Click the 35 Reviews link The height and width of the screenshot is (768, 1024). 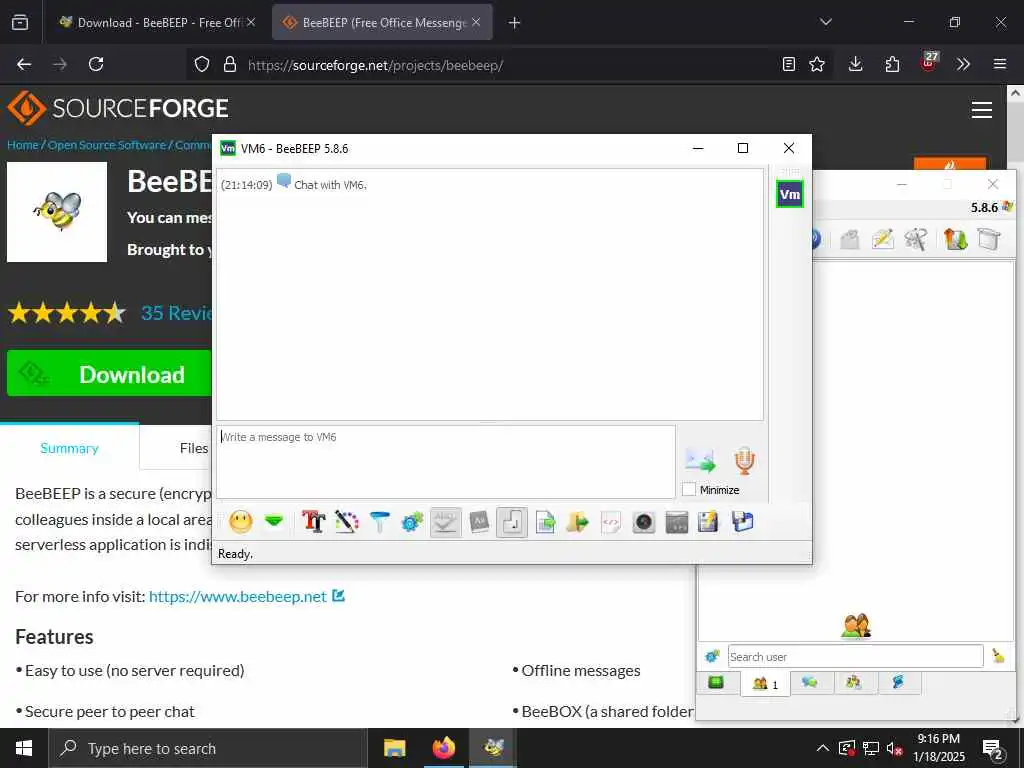(176, 313)
